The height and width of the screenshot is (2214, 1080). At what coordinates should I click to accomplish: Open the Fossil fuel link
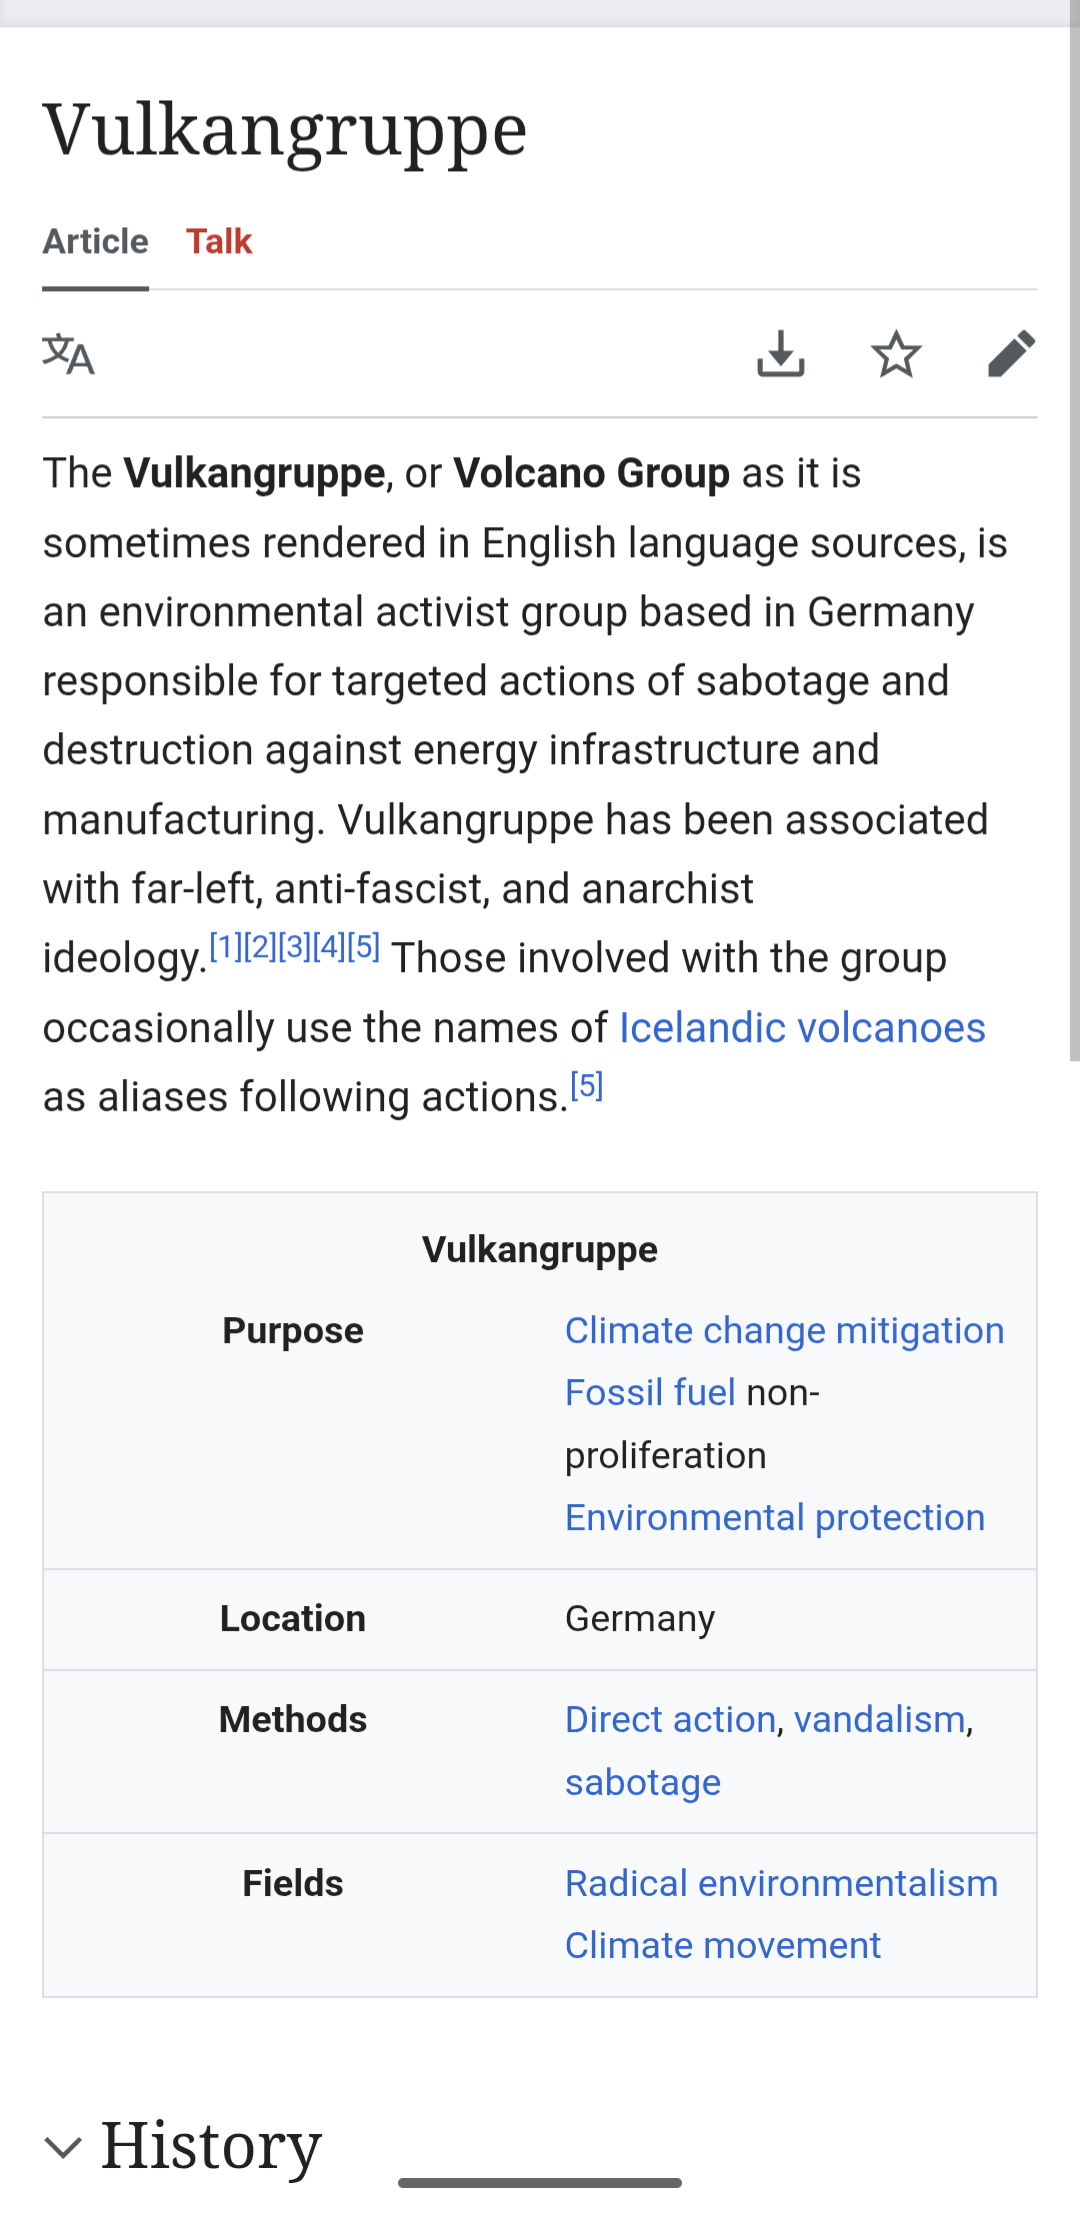[650, 1393]
